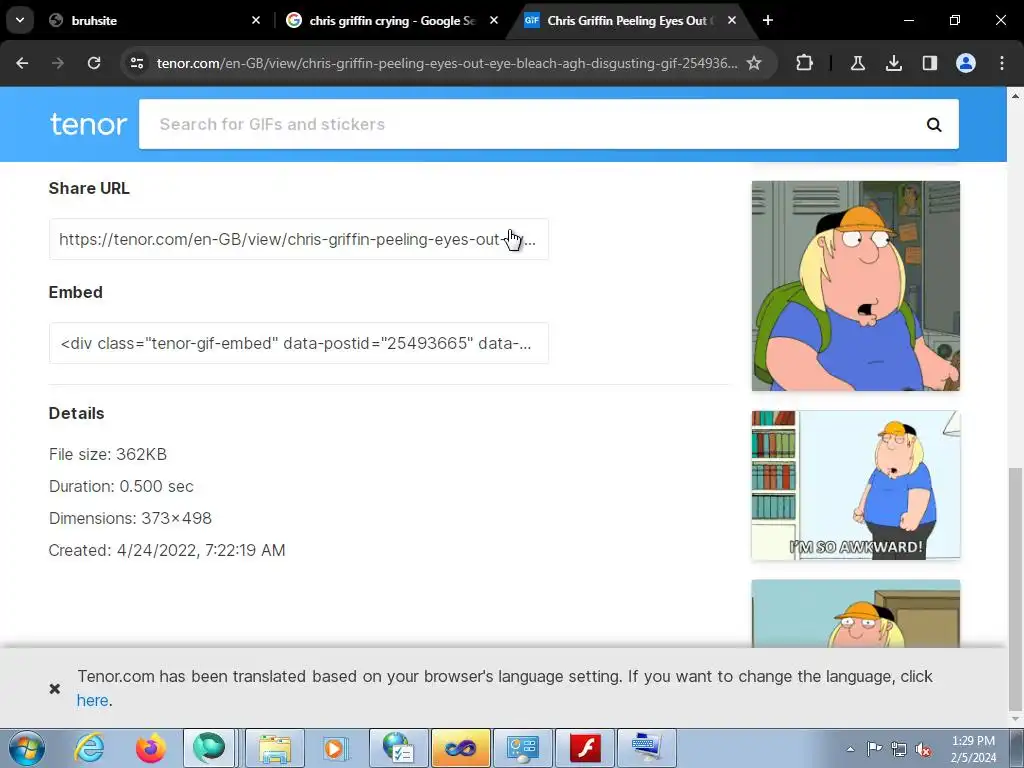The image size is (1024, 768).
Task: Select the 'File size: 362KB' text
Action: click(108, 454)
